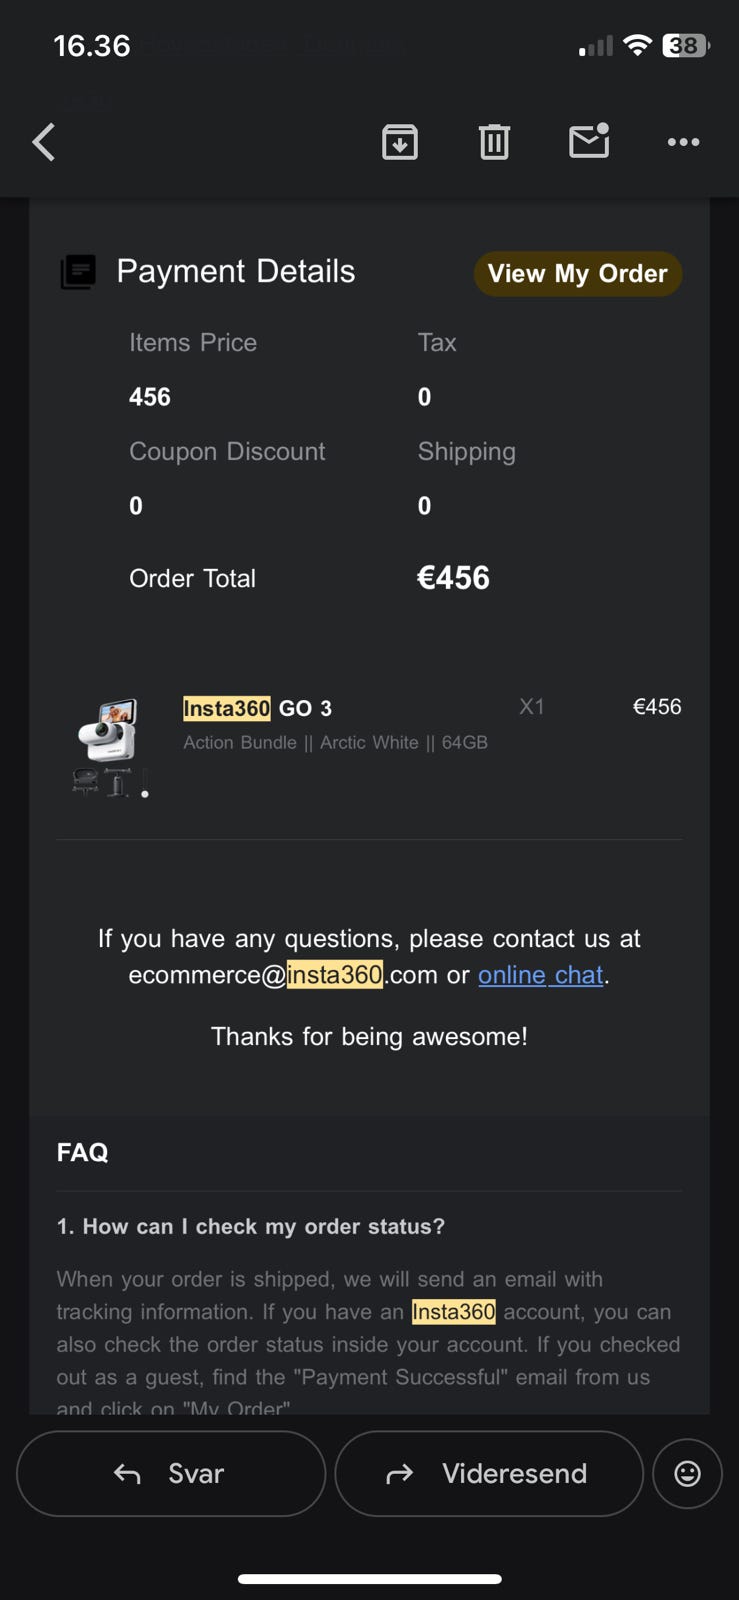
Task: Click the View My Order button
Action: tap(577, 274)
